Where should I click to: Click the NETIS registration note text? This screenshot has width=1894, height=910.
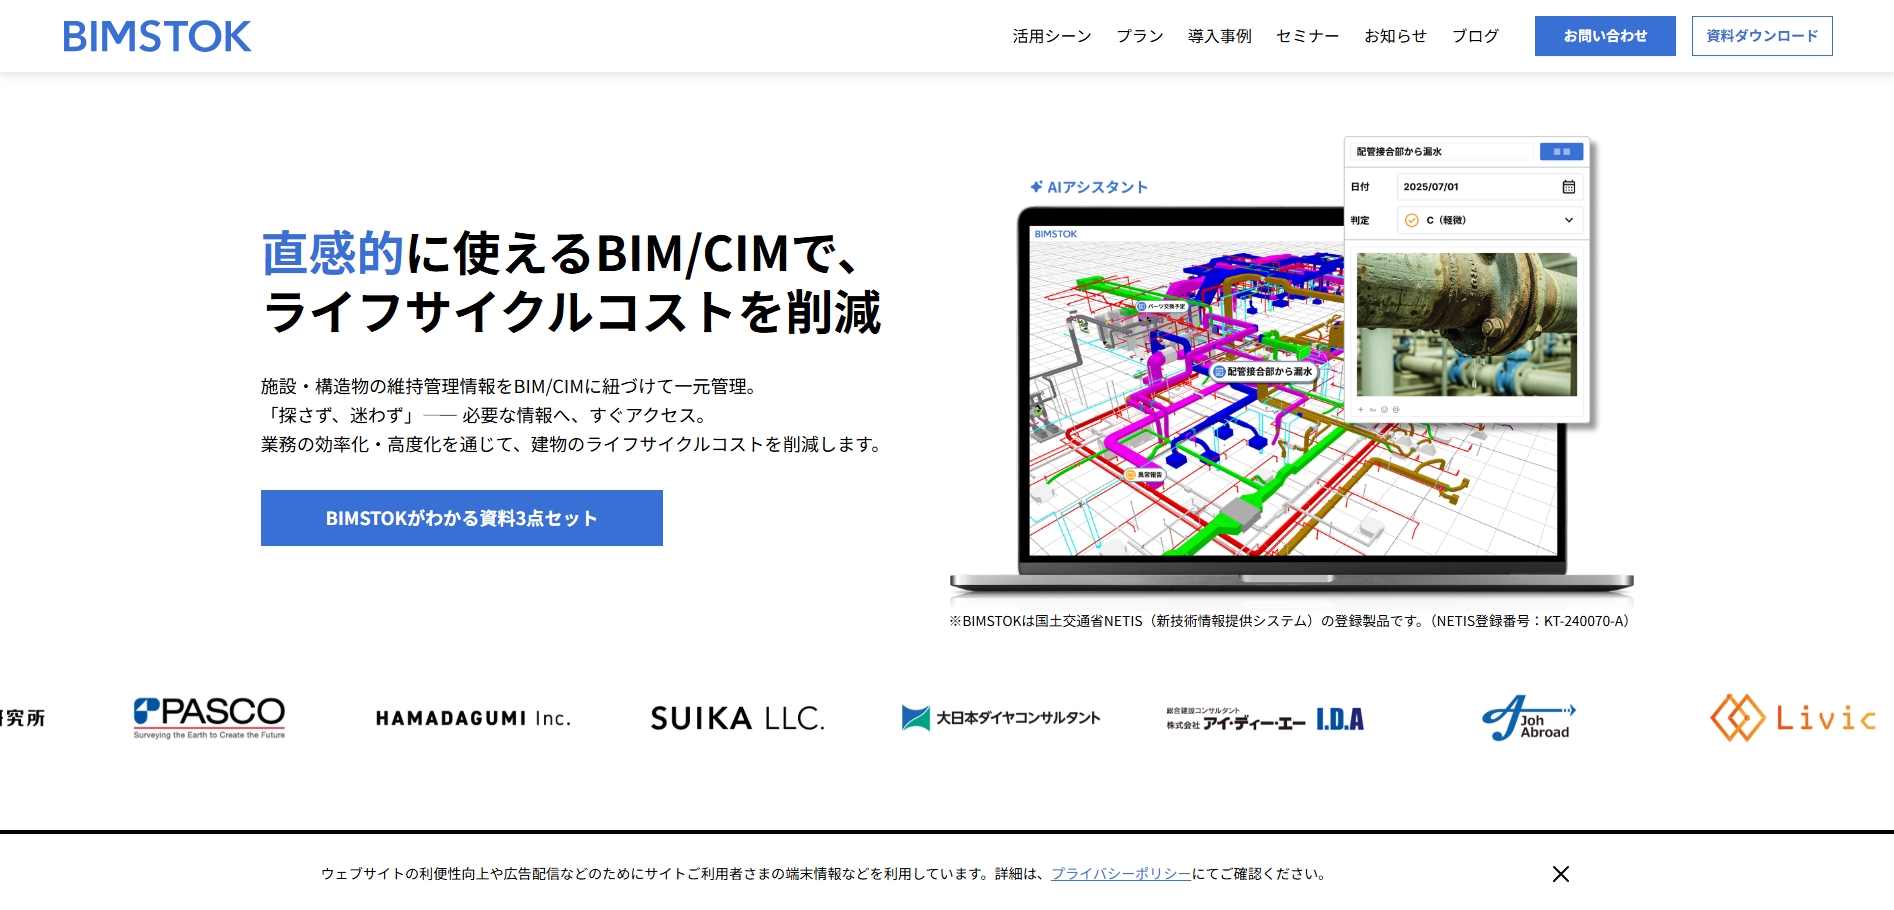(x=1292, y=621)
